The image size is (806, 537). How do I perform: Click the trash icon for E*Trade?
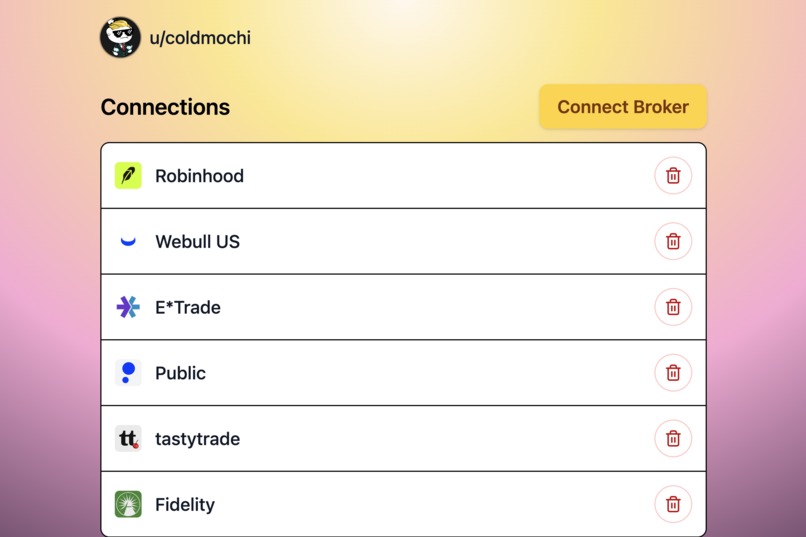[x=673, y=307]
